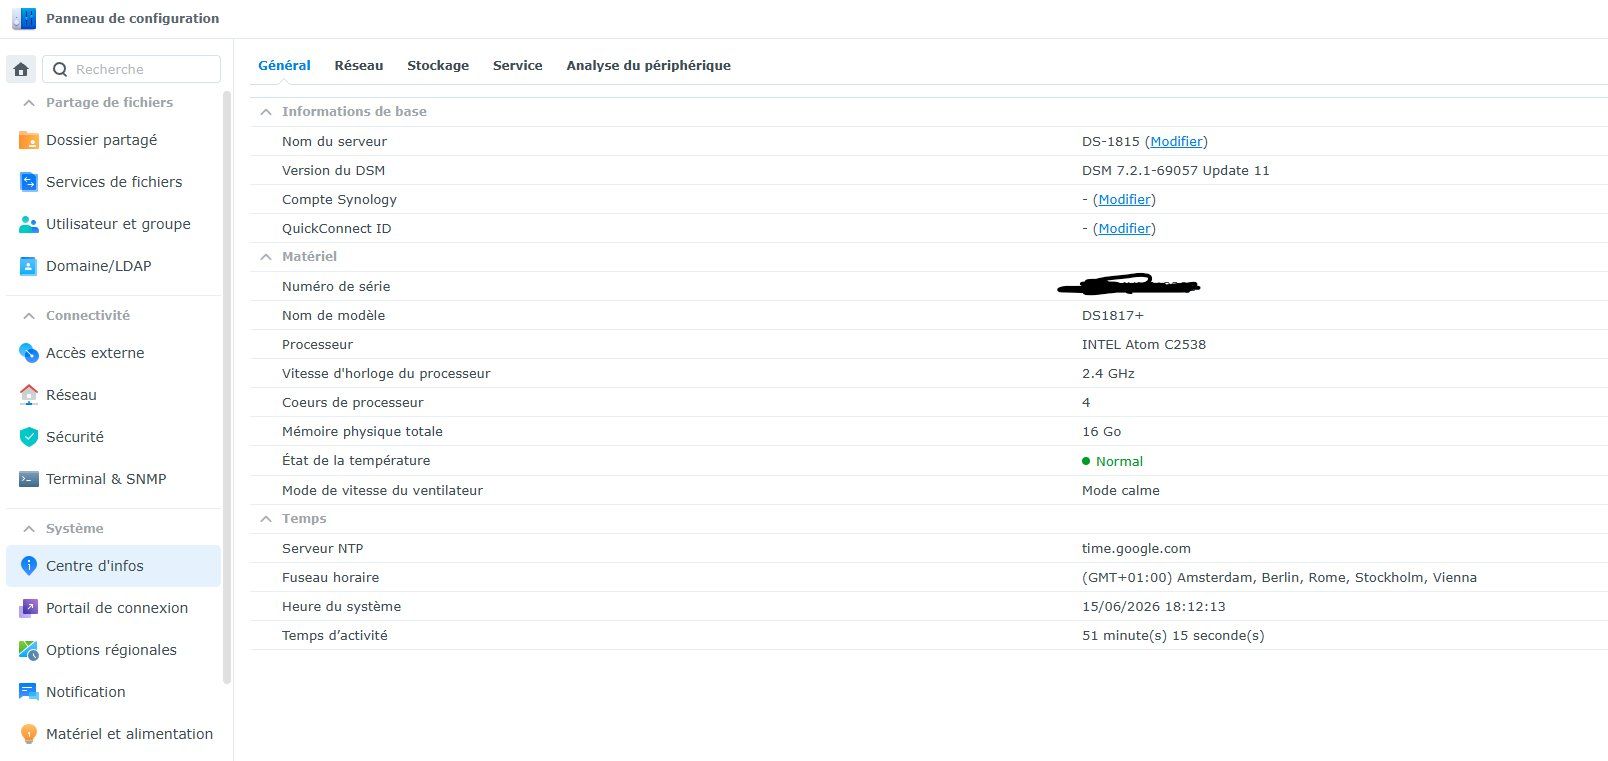Click the time.google.com NTP server value
Screen dimensions: 1608x761
1136,548
